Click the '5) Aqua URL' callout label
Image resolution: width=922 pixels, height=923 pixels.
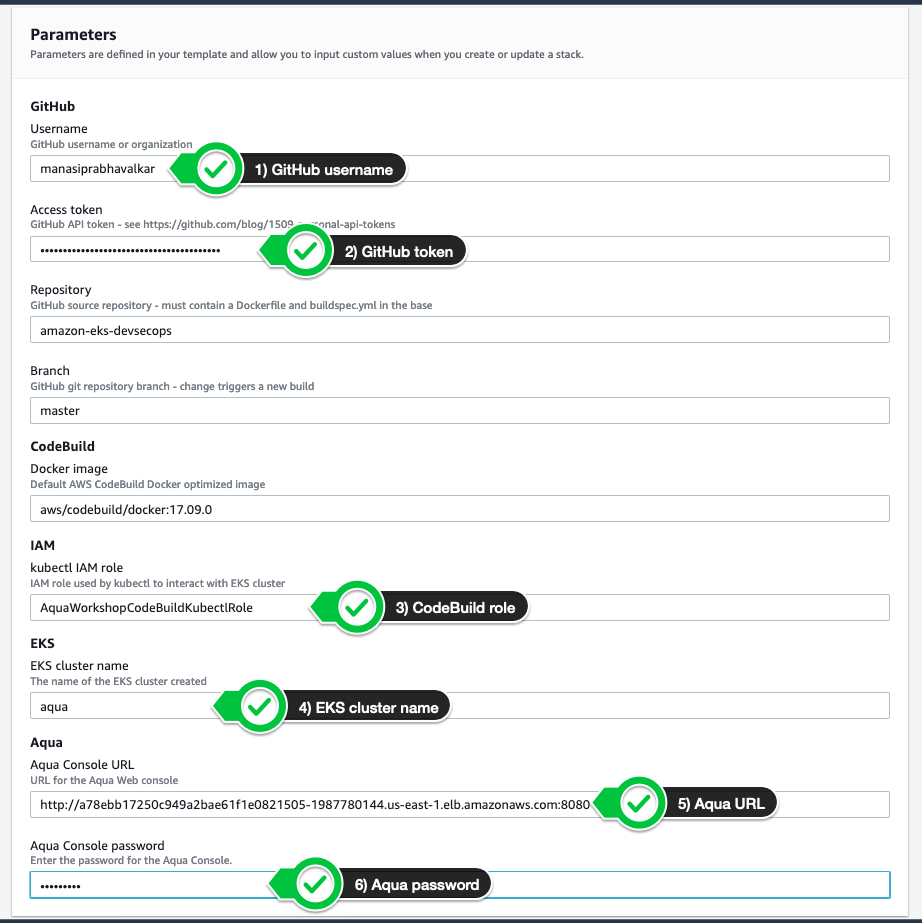(x=722, y=803)
